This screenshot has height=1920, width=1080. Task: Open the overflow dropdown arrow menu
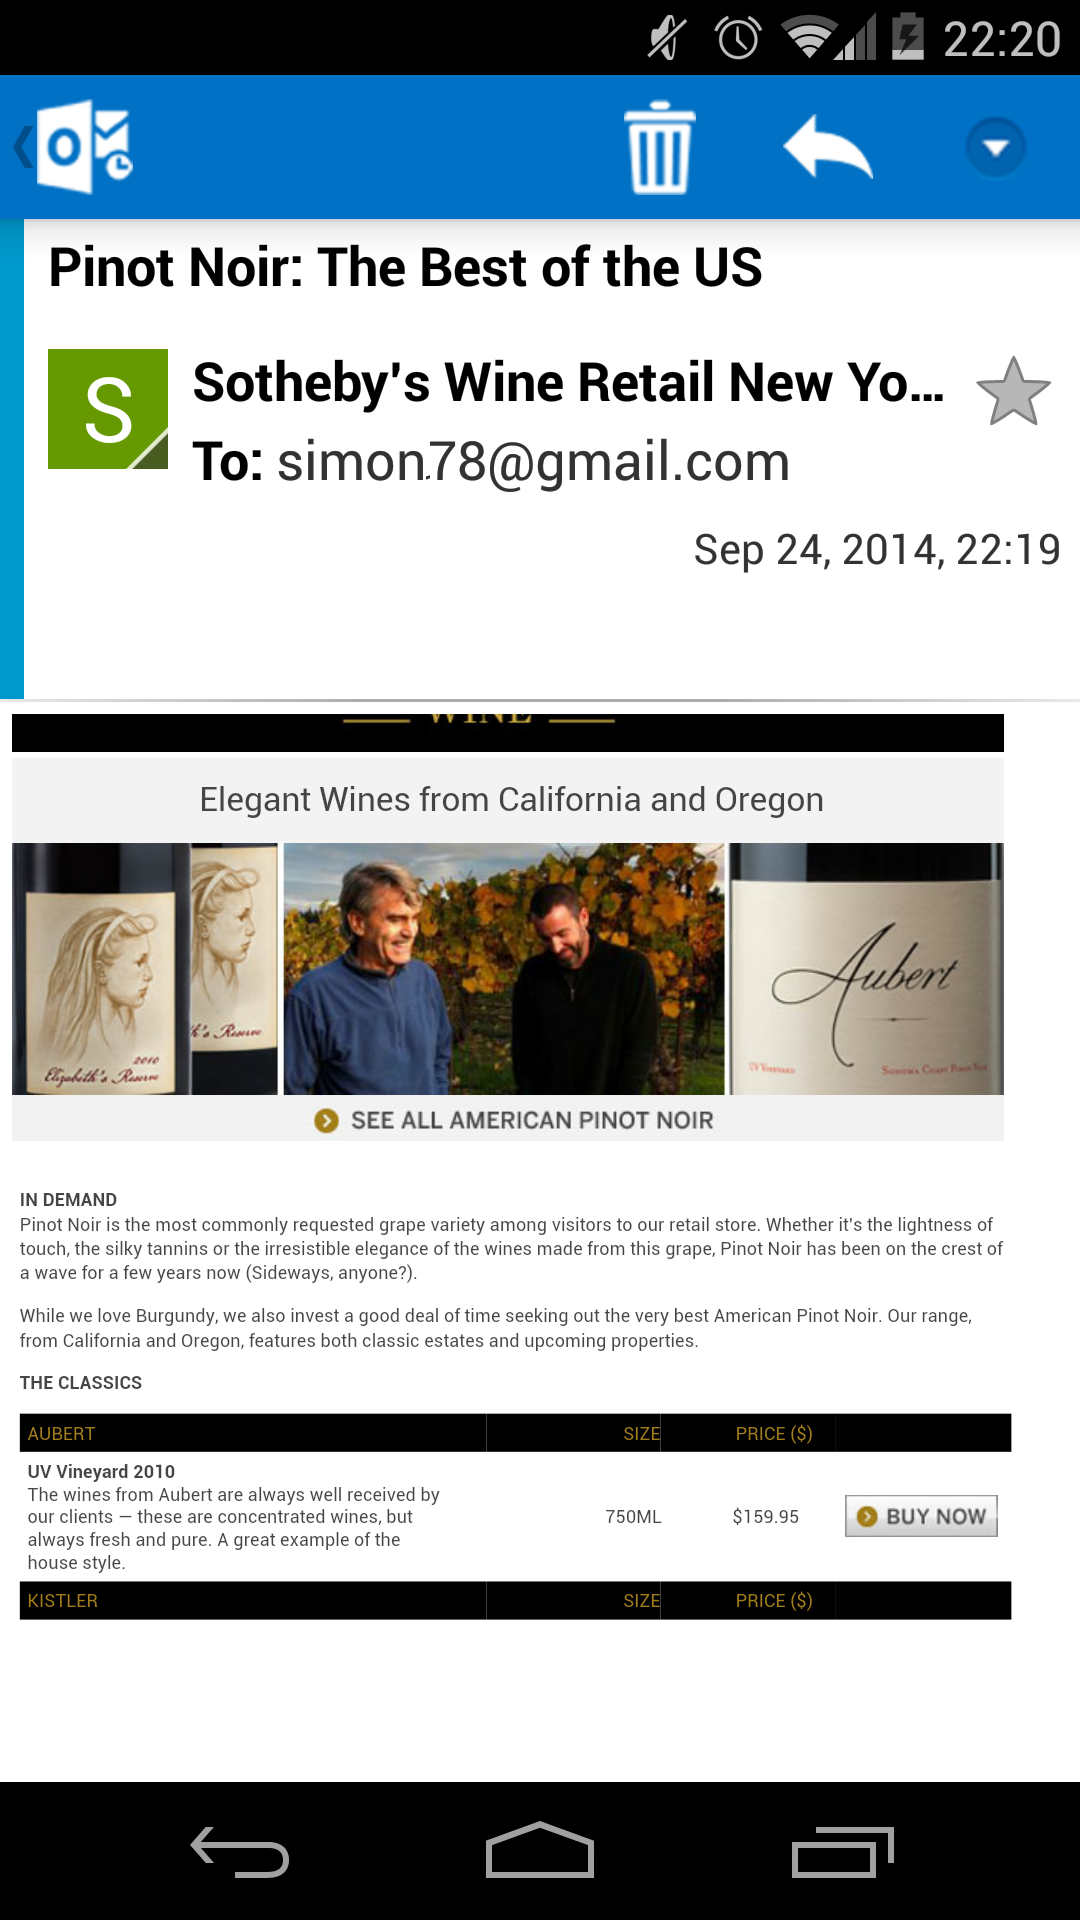996,147
